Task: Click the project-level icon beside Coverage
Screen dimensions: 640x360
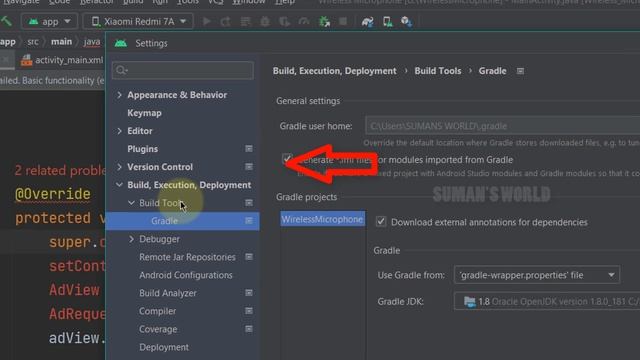Action: pos(249,329)
